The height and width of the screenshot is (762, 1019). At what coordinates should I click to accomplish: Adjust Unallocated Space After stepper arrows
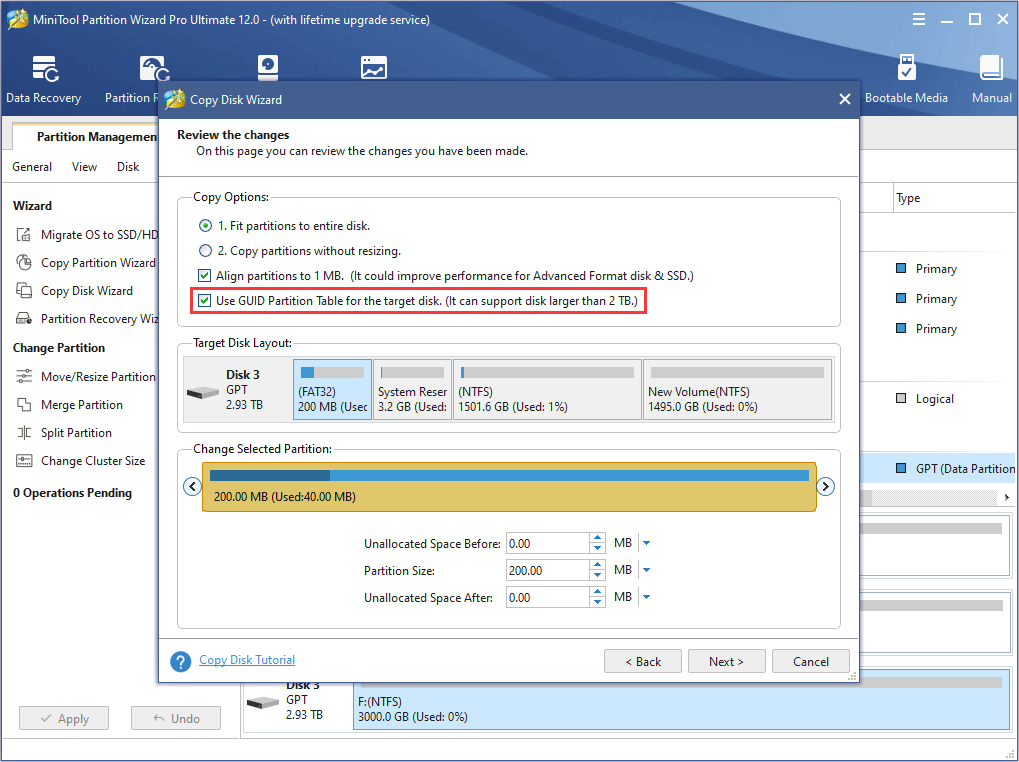tap(597, 597)
